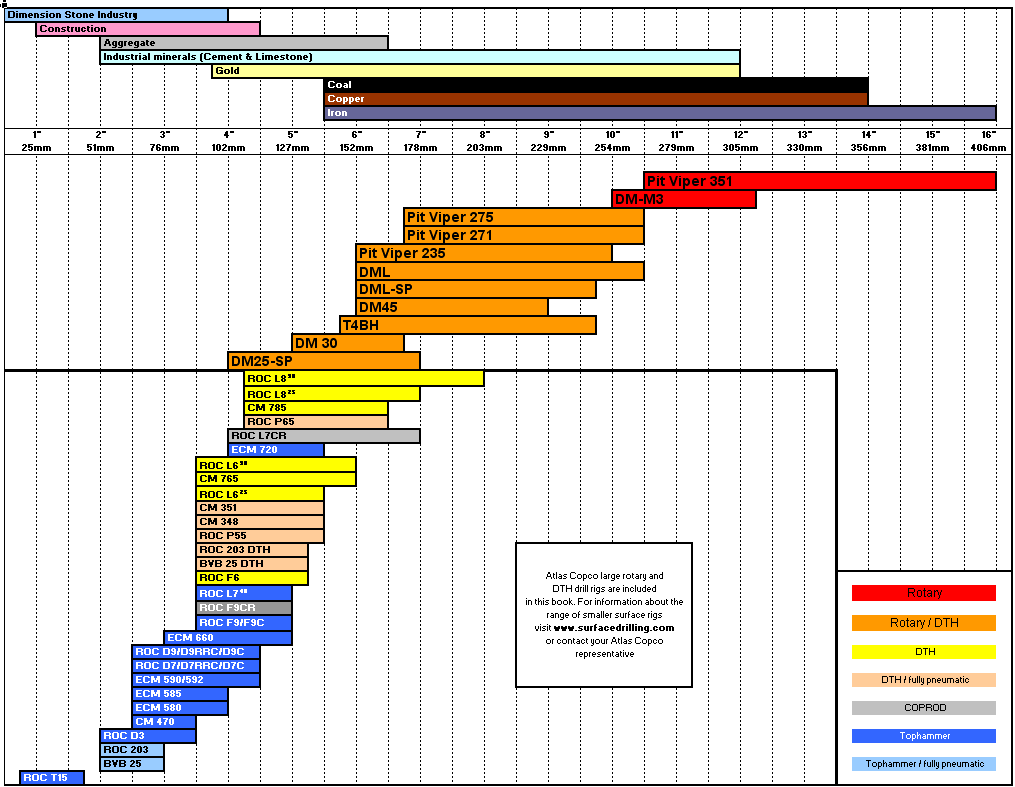1015x787 pixels.
Task: Click the CM 785 bar
Action: pos(317,408)
